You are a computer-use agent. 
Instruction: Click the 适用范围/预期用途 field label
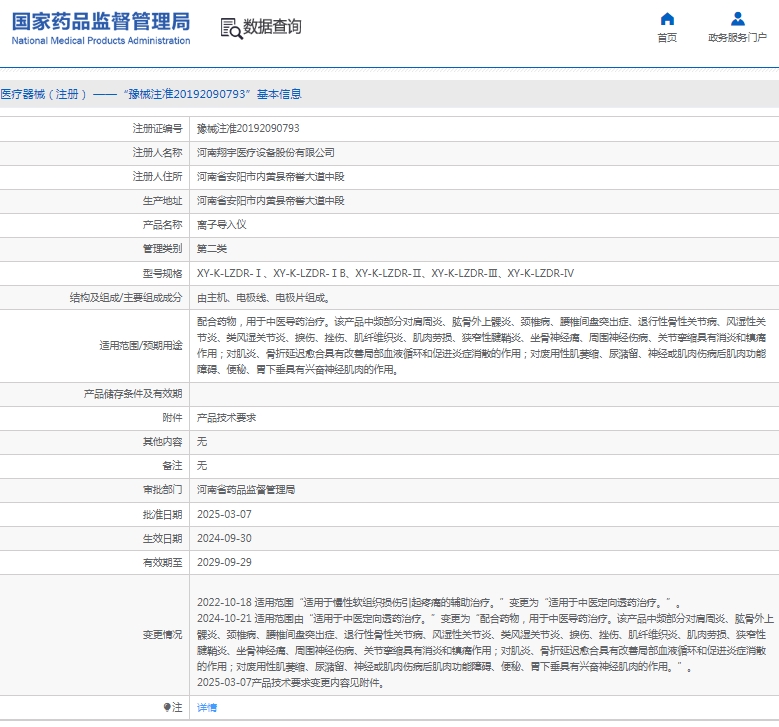click(x=141, y=345)
